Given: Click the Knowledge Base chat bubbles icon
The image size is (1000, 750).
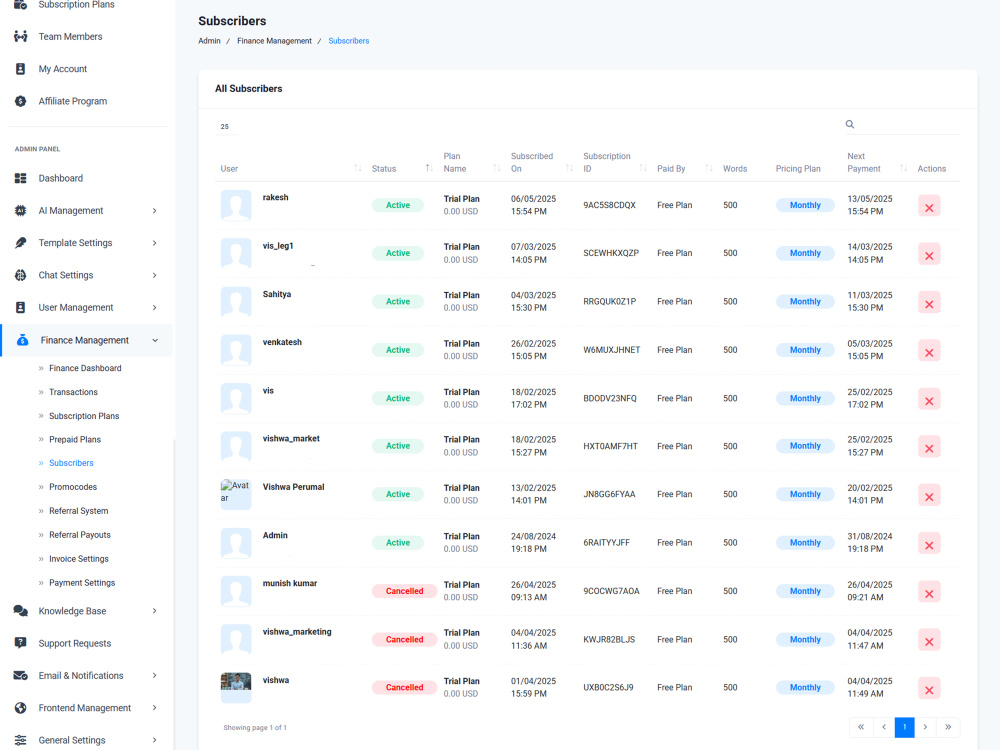Looking at the screenshot, I should coord(20,611).
